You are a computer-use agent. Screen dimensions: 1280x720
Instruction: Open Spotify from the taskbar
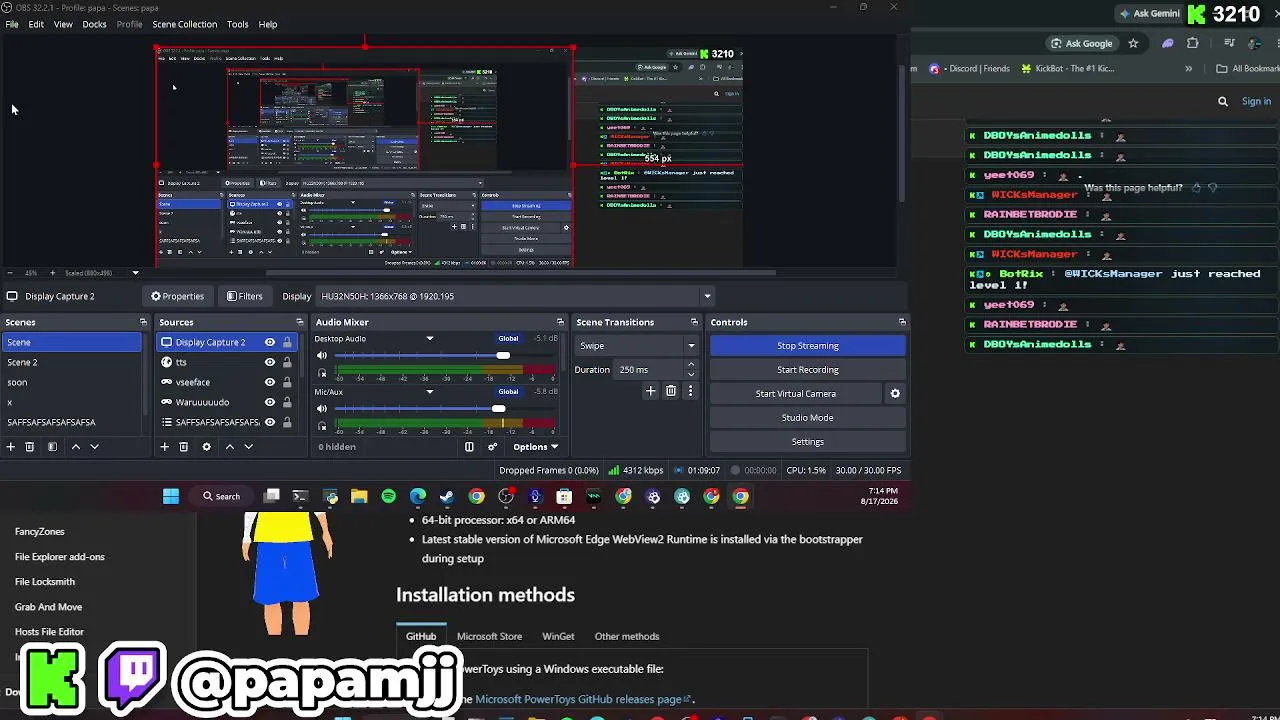click(x=388, y=496)
